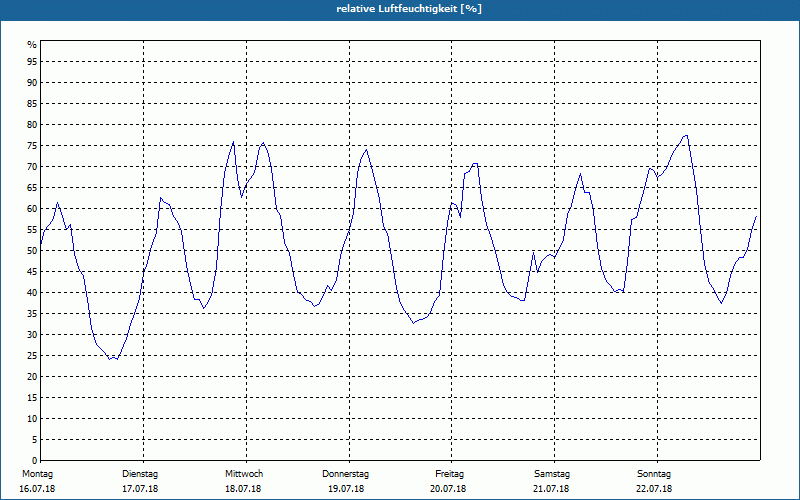Image resolution: width=800 pixels, height=500 pixels.
Task: Select the Freitag day label
Action: click(x=449, y=474)
